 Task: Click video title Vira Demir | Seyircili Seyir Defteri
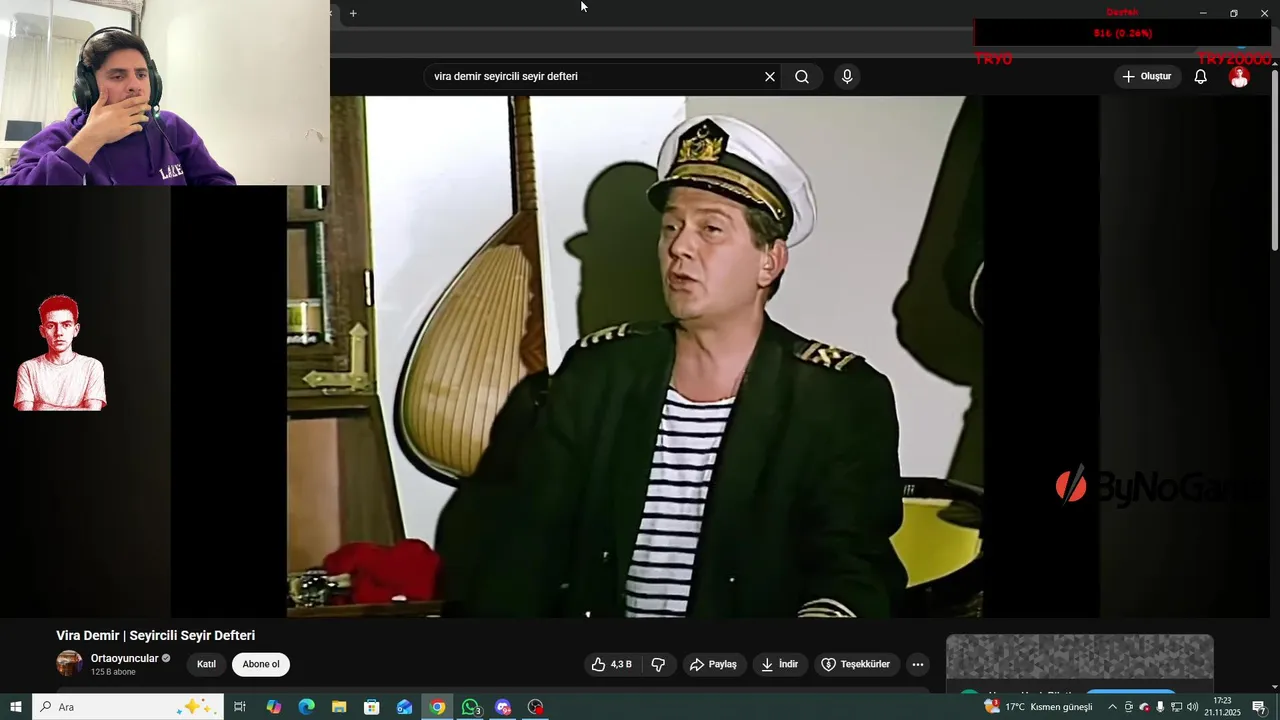(x=156, y=635)
